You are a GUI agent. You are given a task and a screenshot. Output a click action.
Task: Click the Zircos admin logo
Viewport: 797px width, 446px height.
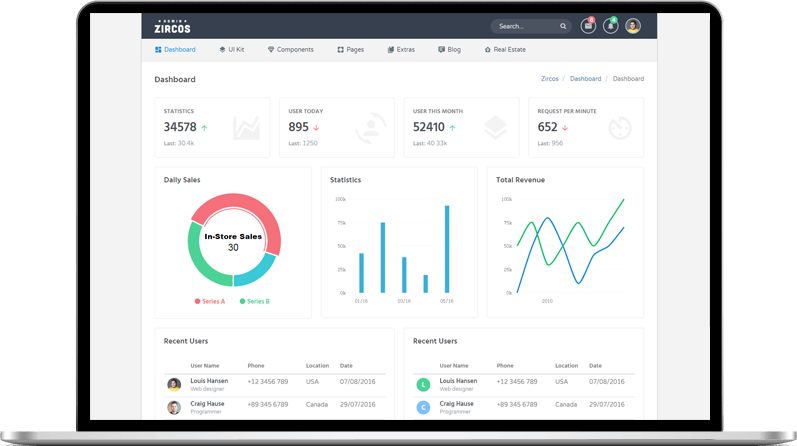[x=172, y=25]
